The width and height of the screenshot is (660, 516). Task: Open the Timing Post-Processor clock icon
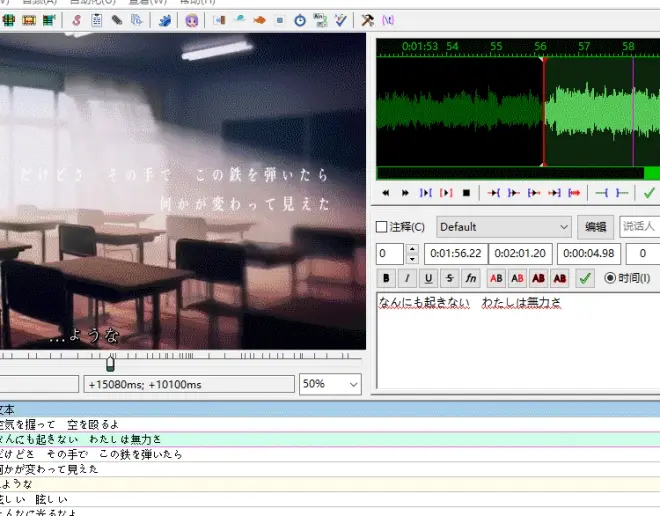pos(300,20)
